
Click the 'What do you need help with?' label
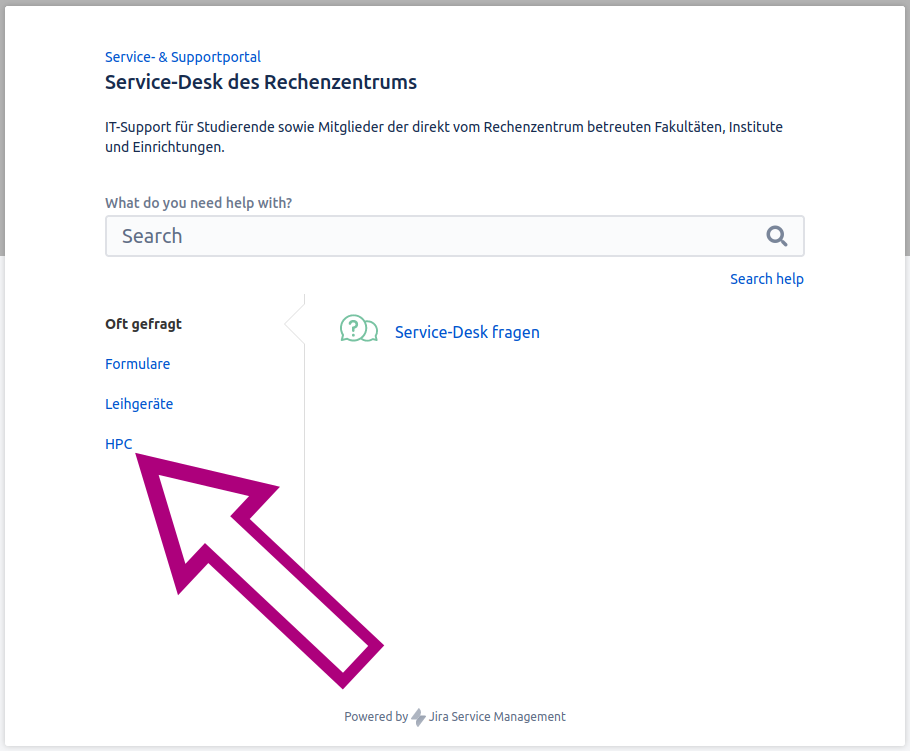[x=198, y=203]
